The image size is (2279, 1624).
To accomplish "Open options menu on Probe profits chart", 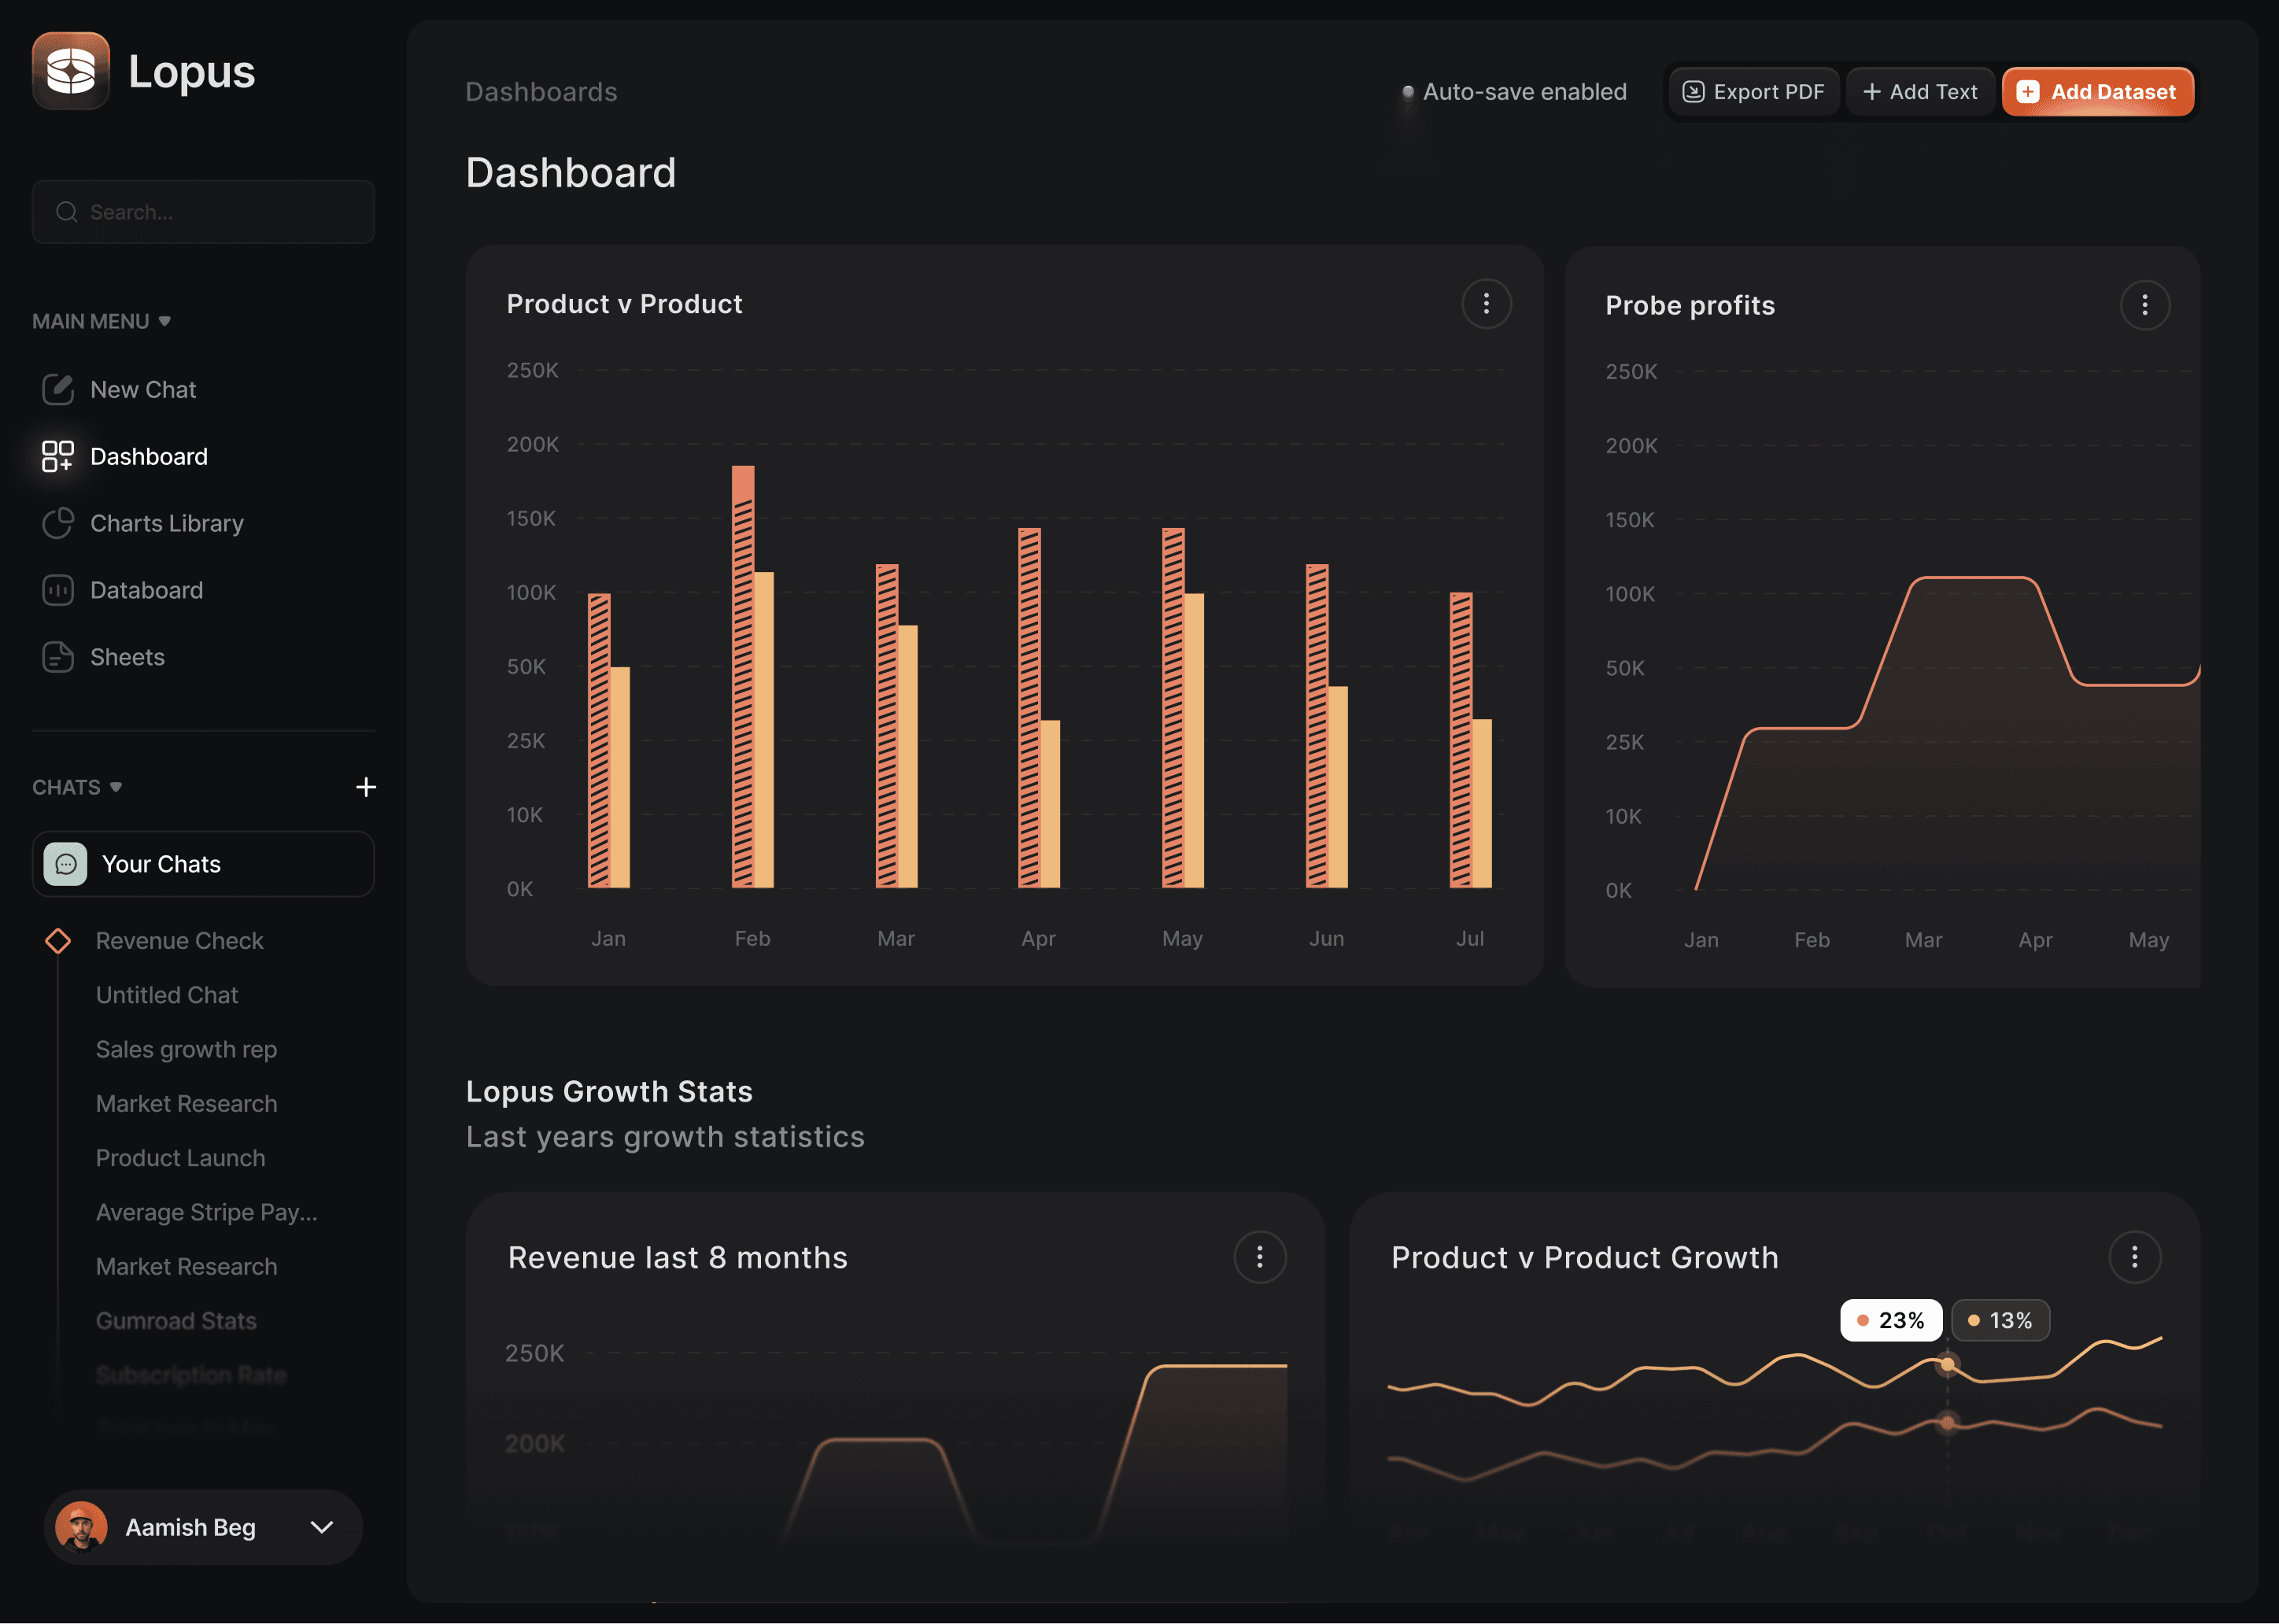I will pyautogui.click(x=2144, y=305).
